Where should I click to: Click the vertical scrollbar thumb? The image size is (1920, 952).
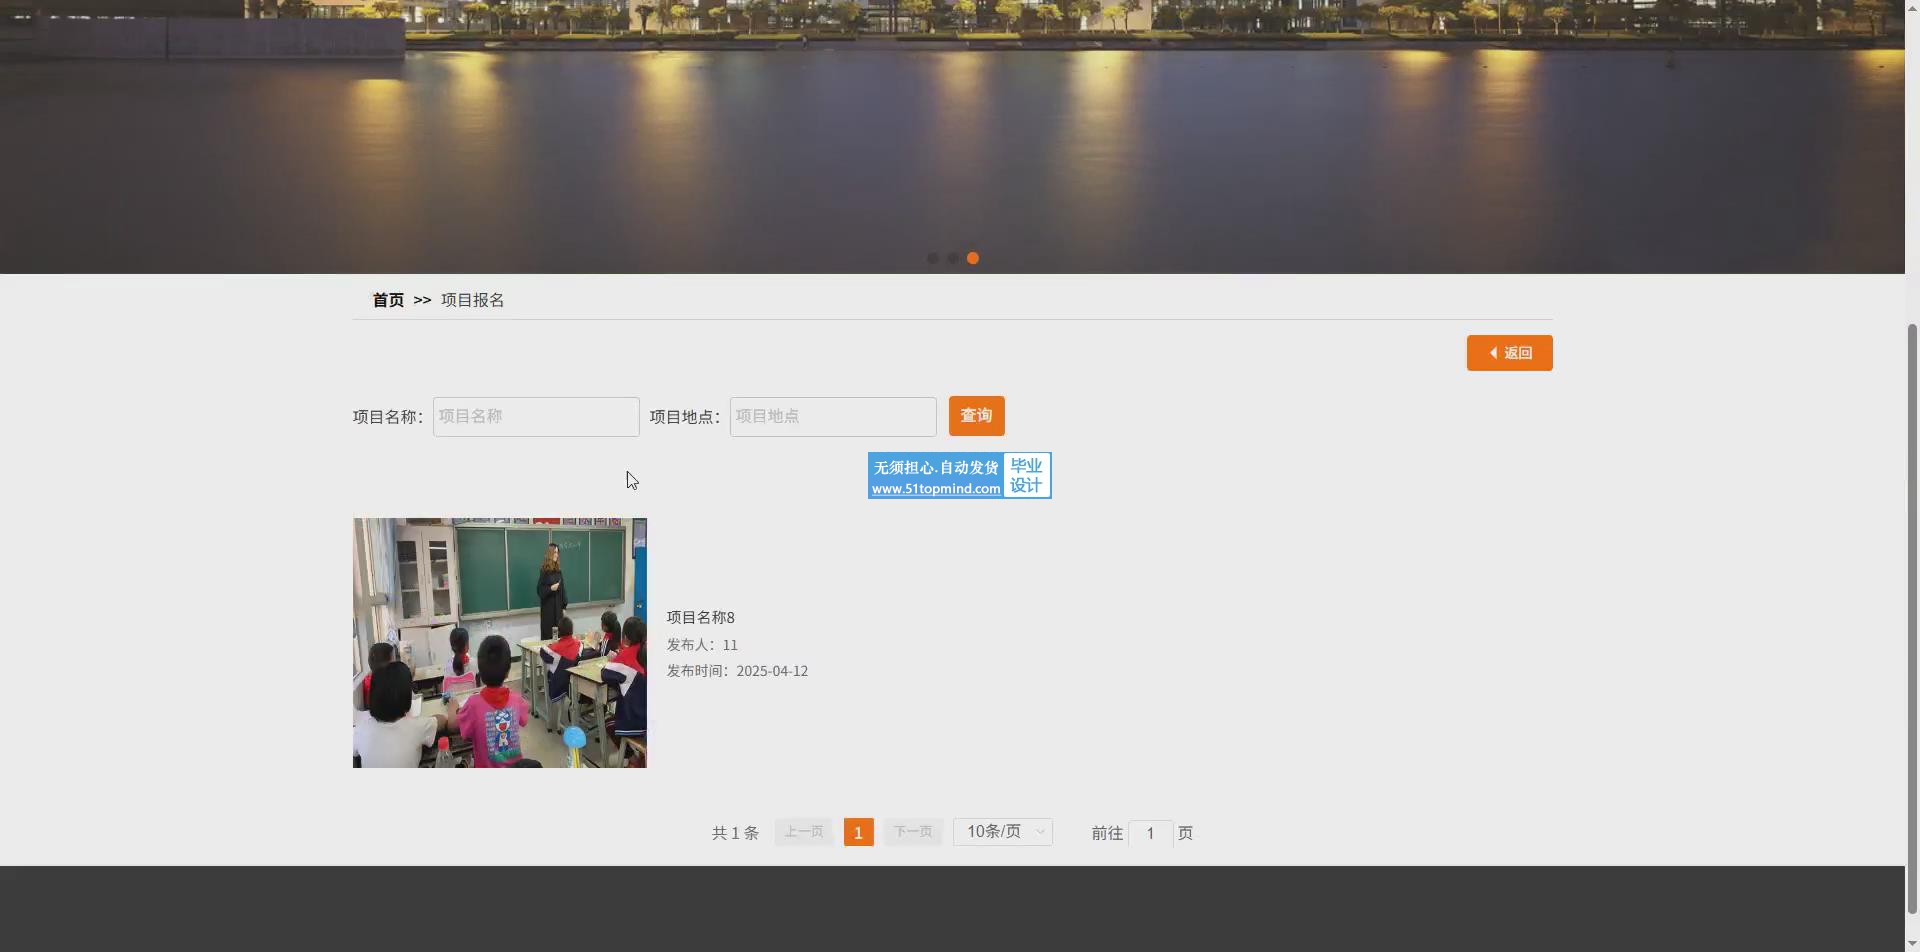1912,620
